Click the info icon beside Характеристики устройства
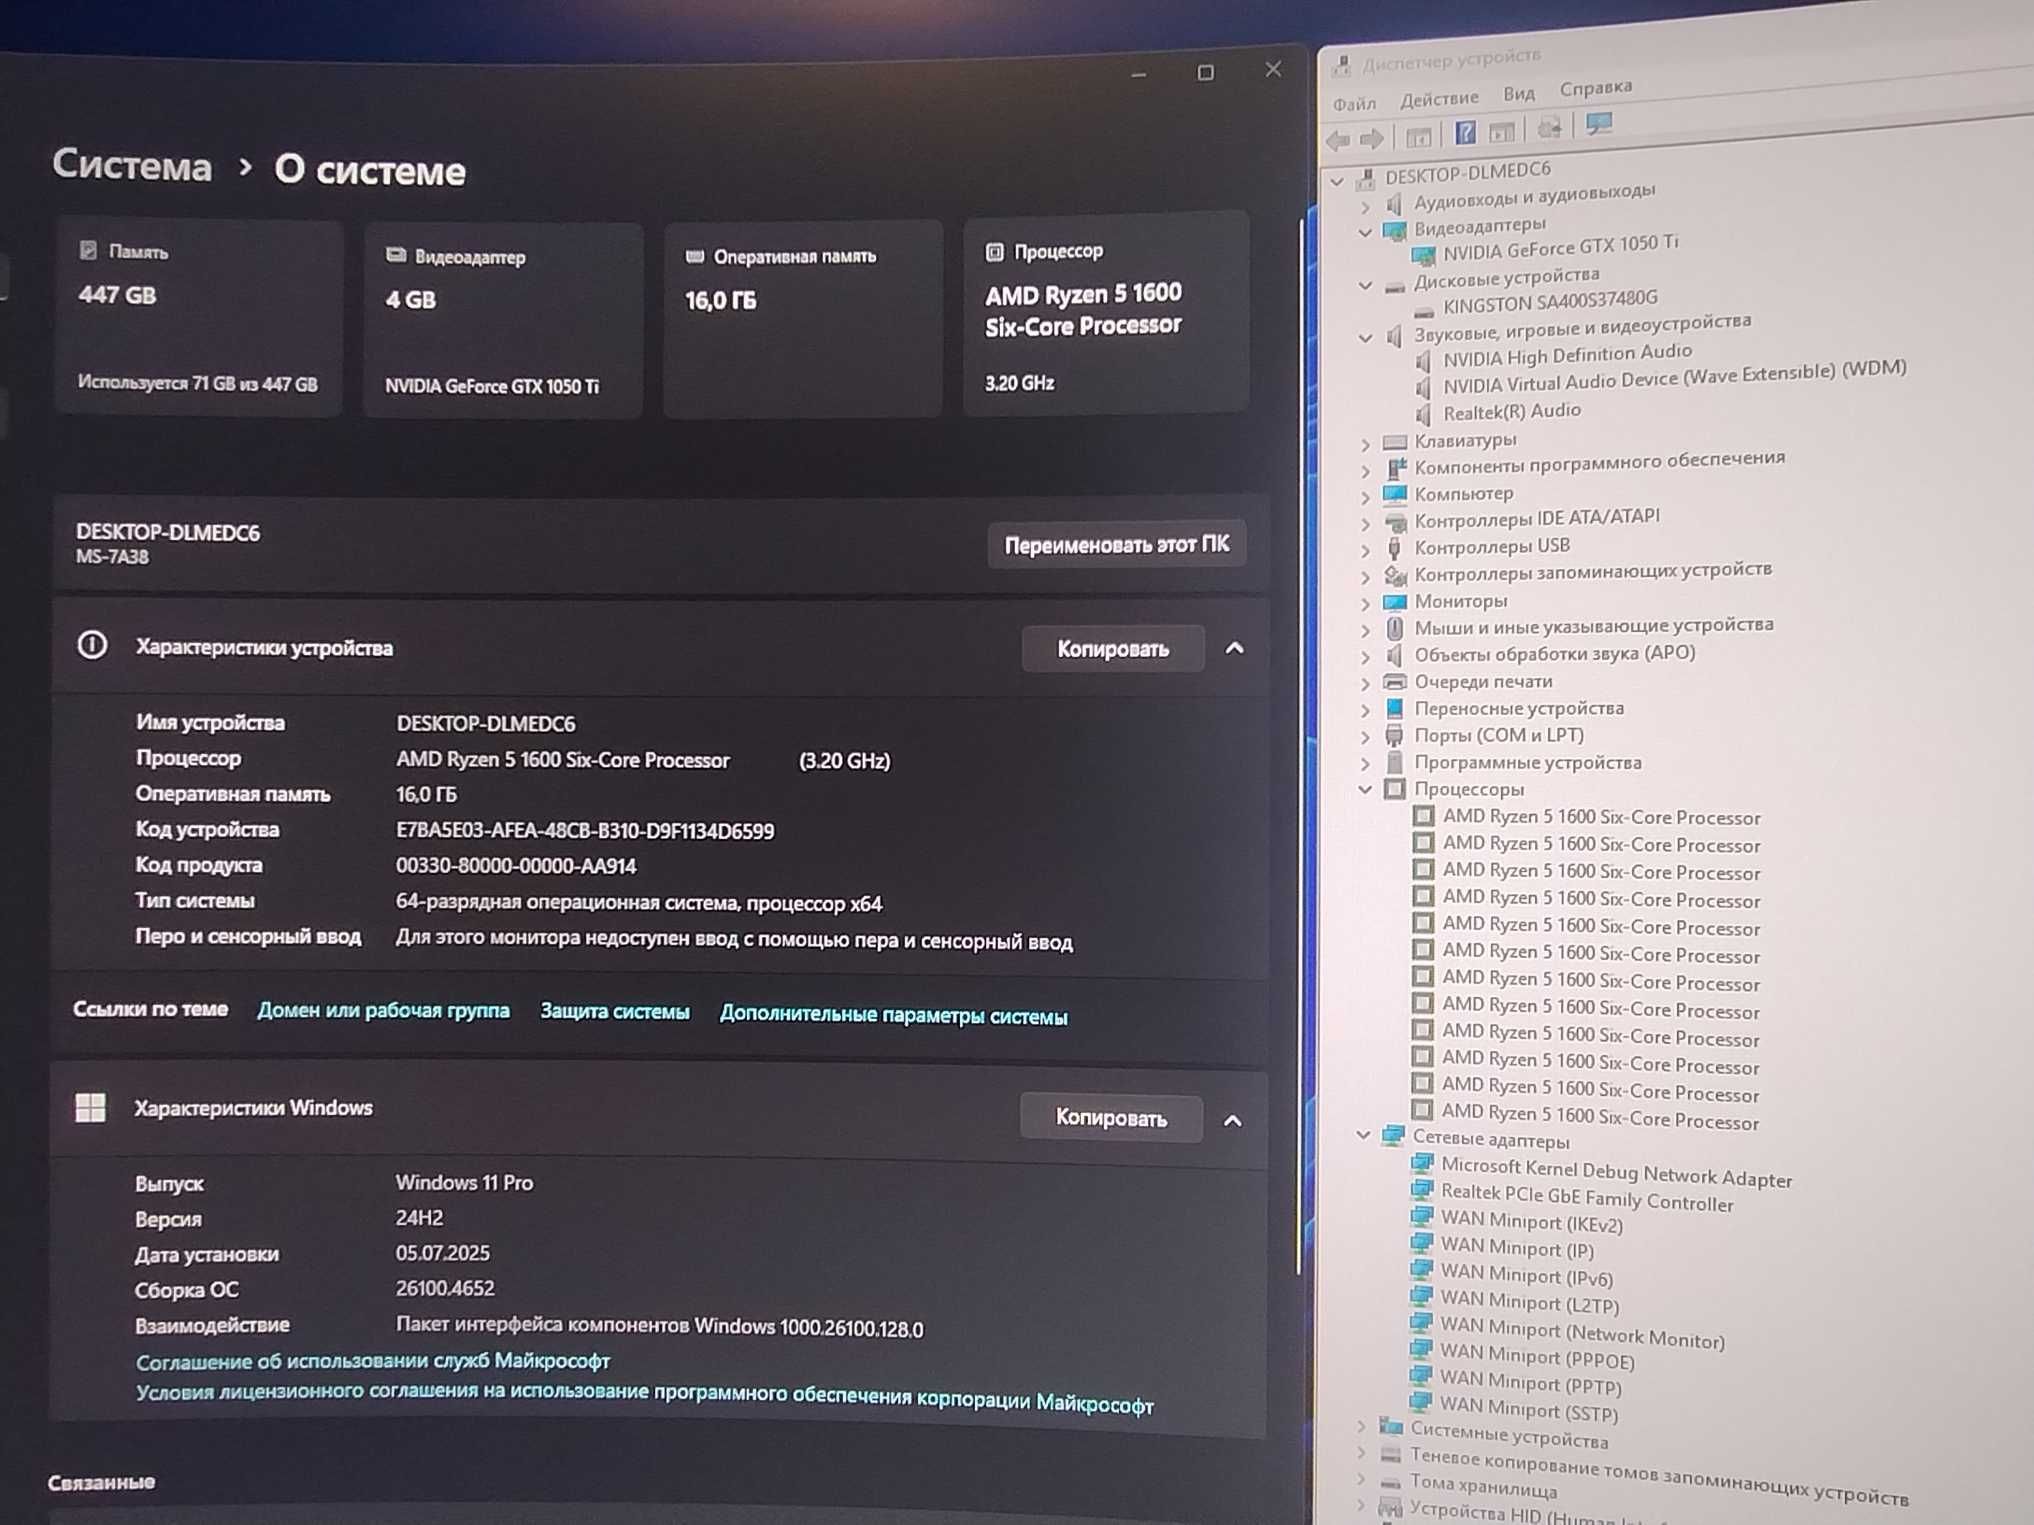Screen dimensions: 2034x1525 point(92,645)
